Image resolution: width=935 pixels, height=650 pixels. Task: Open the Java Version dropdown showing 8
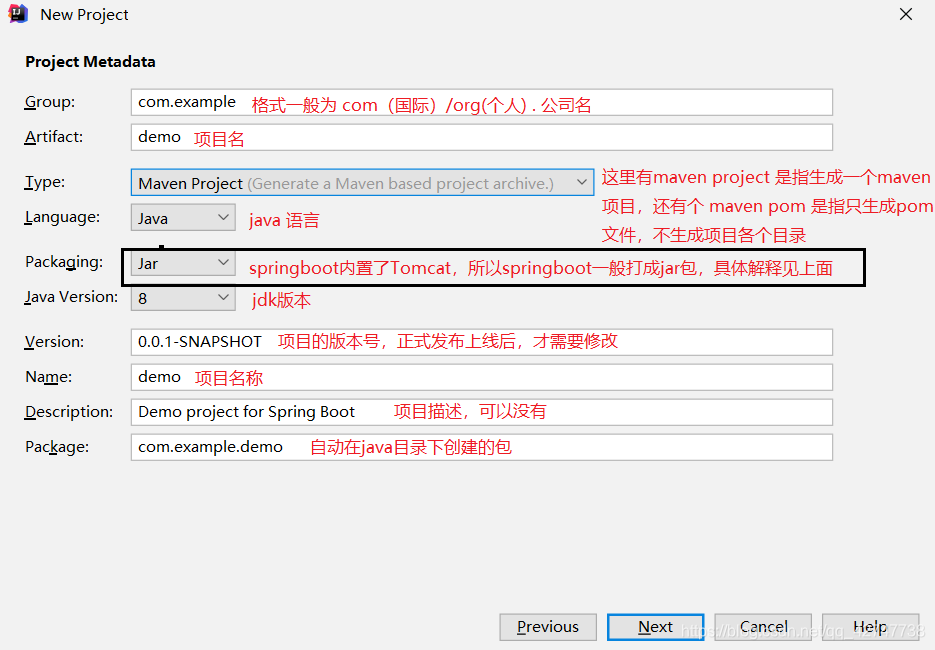tap(183, 298)
